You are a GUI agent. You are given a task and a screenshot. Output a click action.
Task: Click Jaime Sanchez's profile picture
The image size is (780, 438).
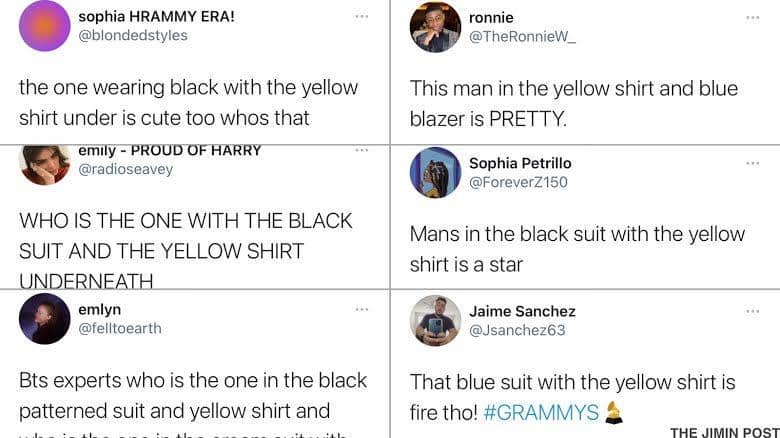point(435,320)
